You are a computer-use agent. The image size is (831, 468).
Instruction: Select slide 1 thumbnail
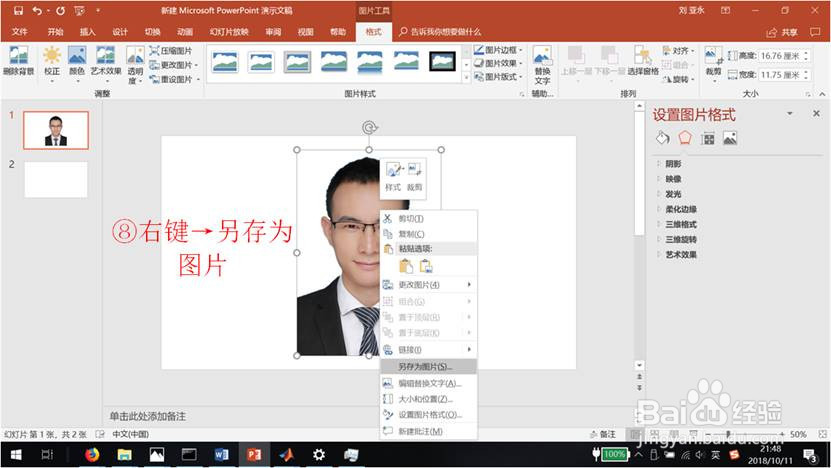[56, 130]
